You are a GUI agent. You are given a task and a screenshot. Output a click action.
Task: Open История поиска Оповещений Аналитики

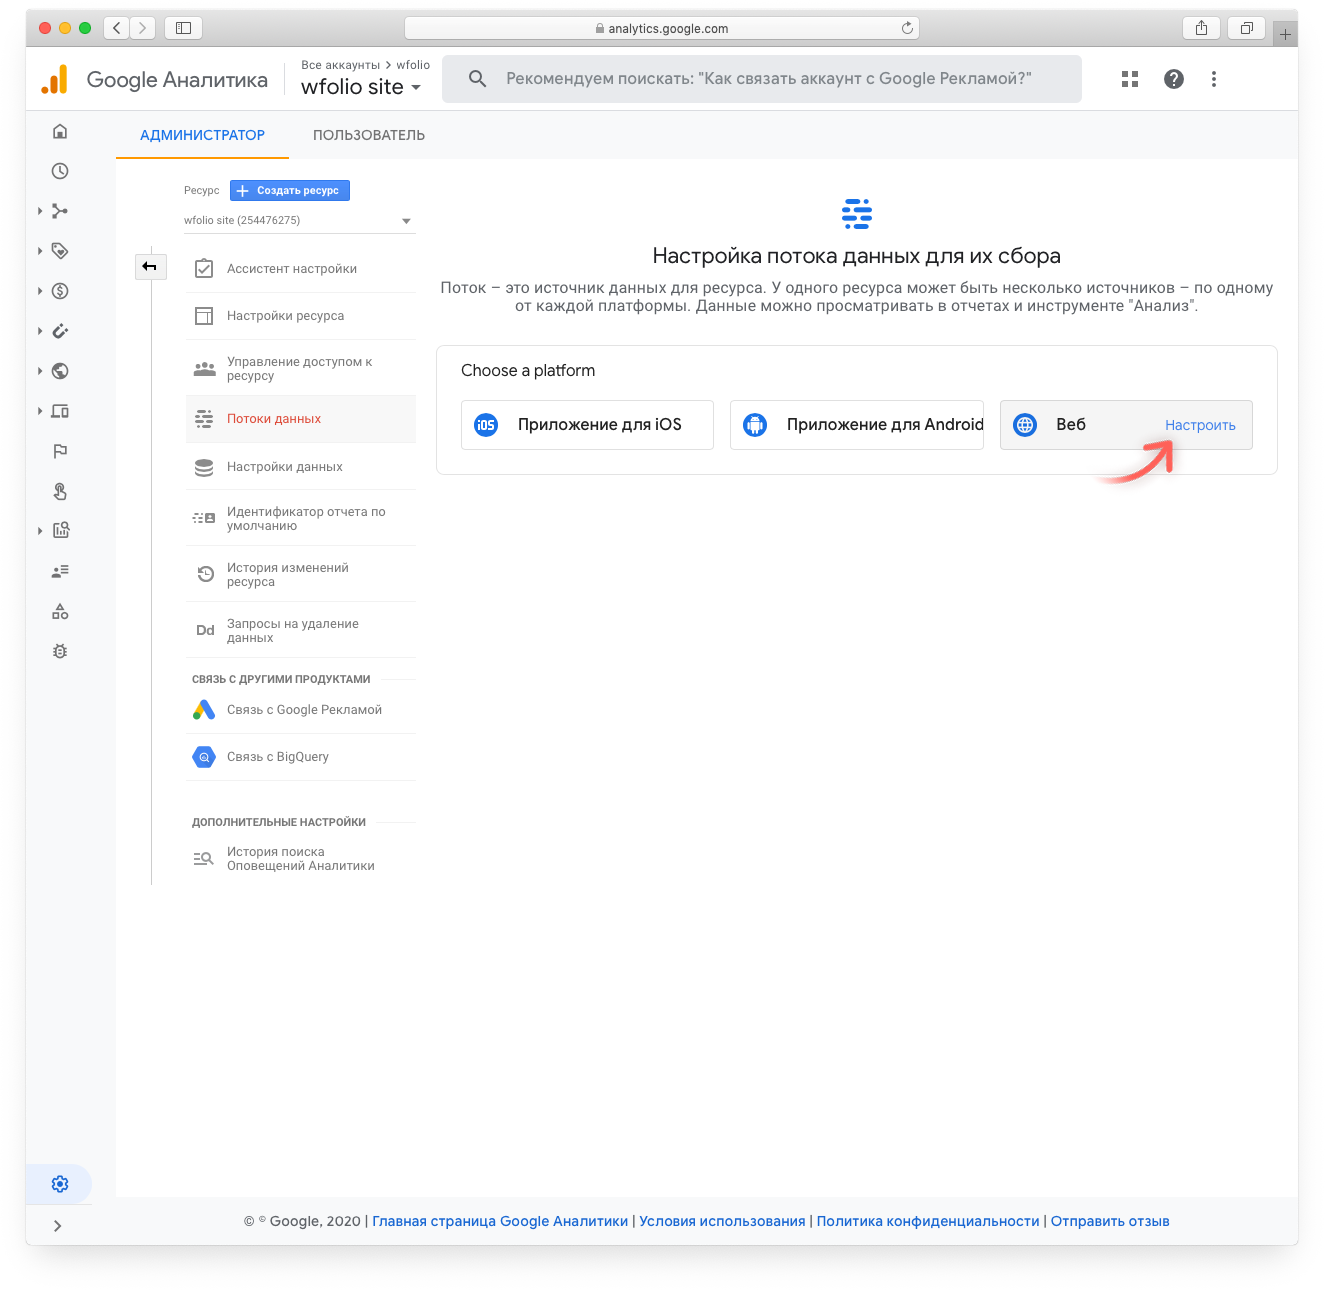click(301, 859)
